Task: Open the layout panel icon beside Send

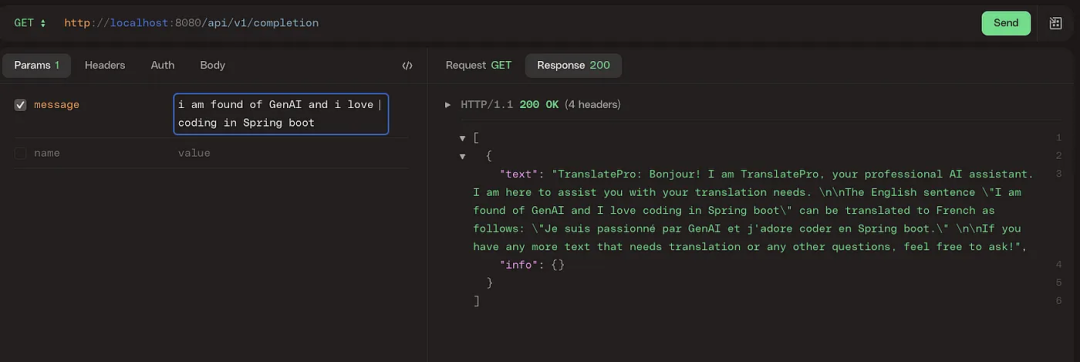Action: tap(1055, 23)
